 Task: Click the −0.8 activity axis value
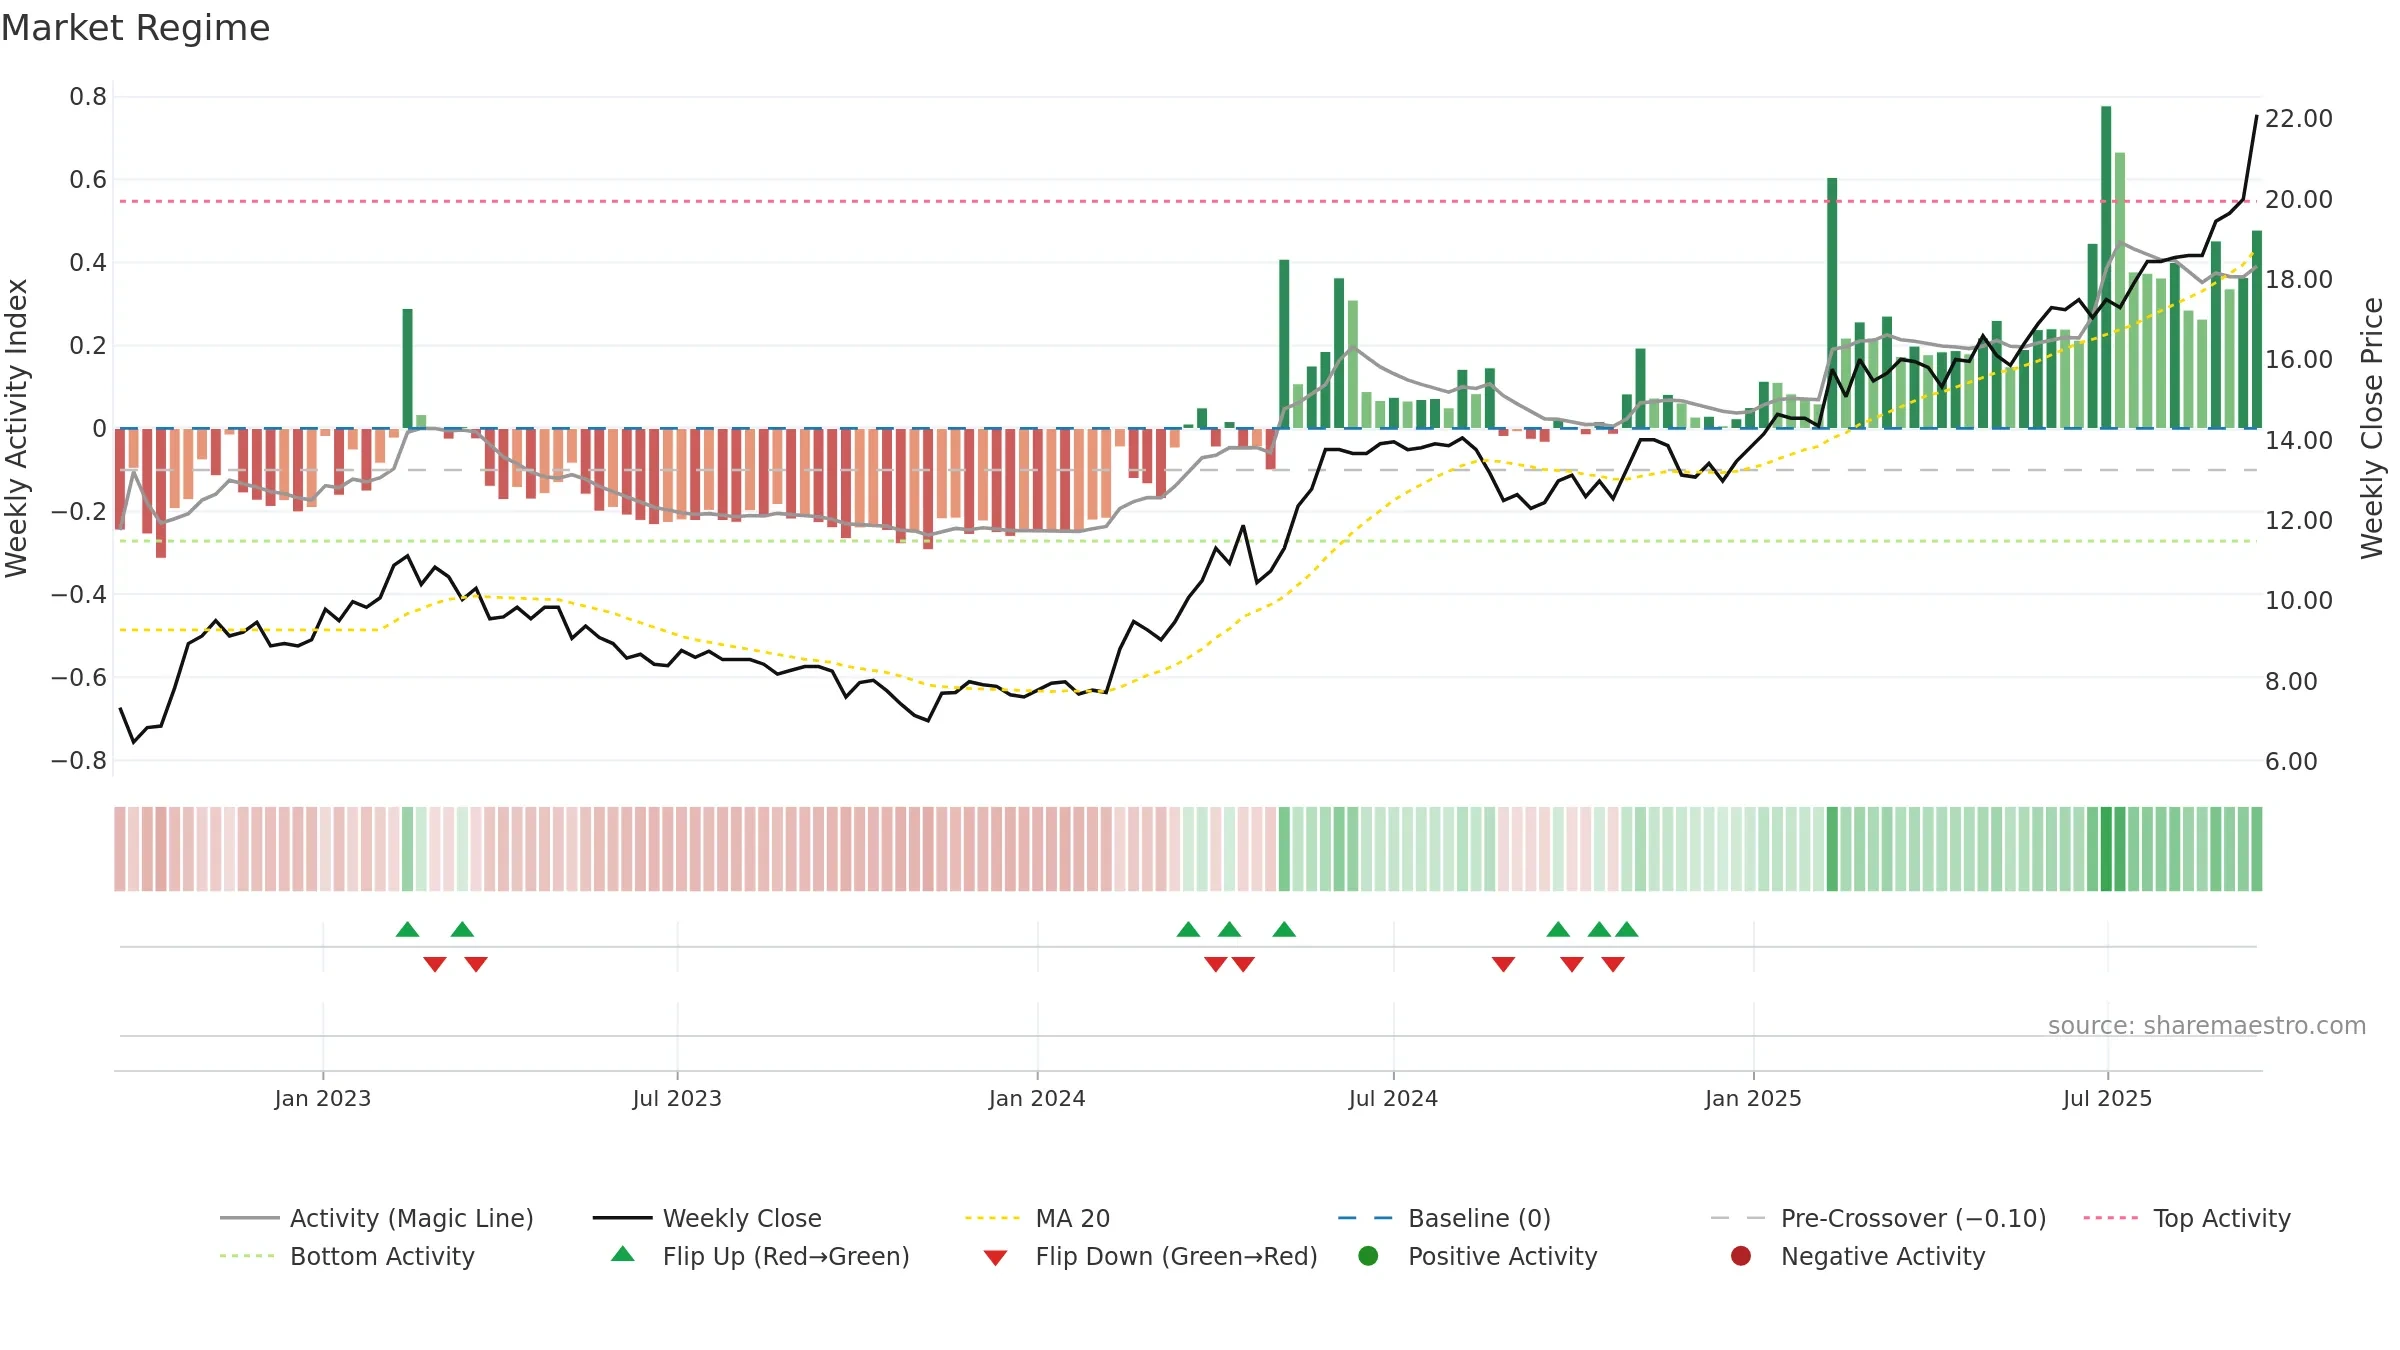(79, 760)
